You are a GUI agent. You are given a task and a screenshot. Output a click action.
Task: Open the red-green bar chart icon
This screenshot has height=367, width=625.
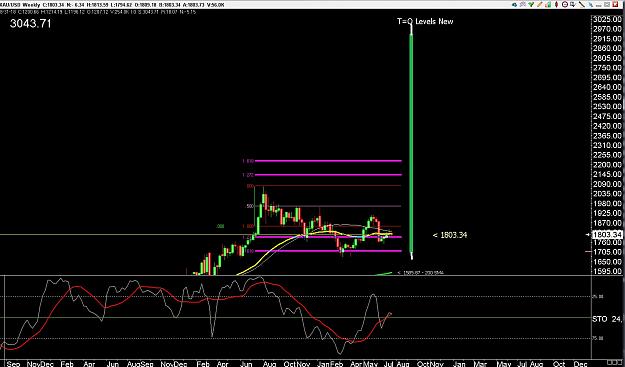[548, 4]
